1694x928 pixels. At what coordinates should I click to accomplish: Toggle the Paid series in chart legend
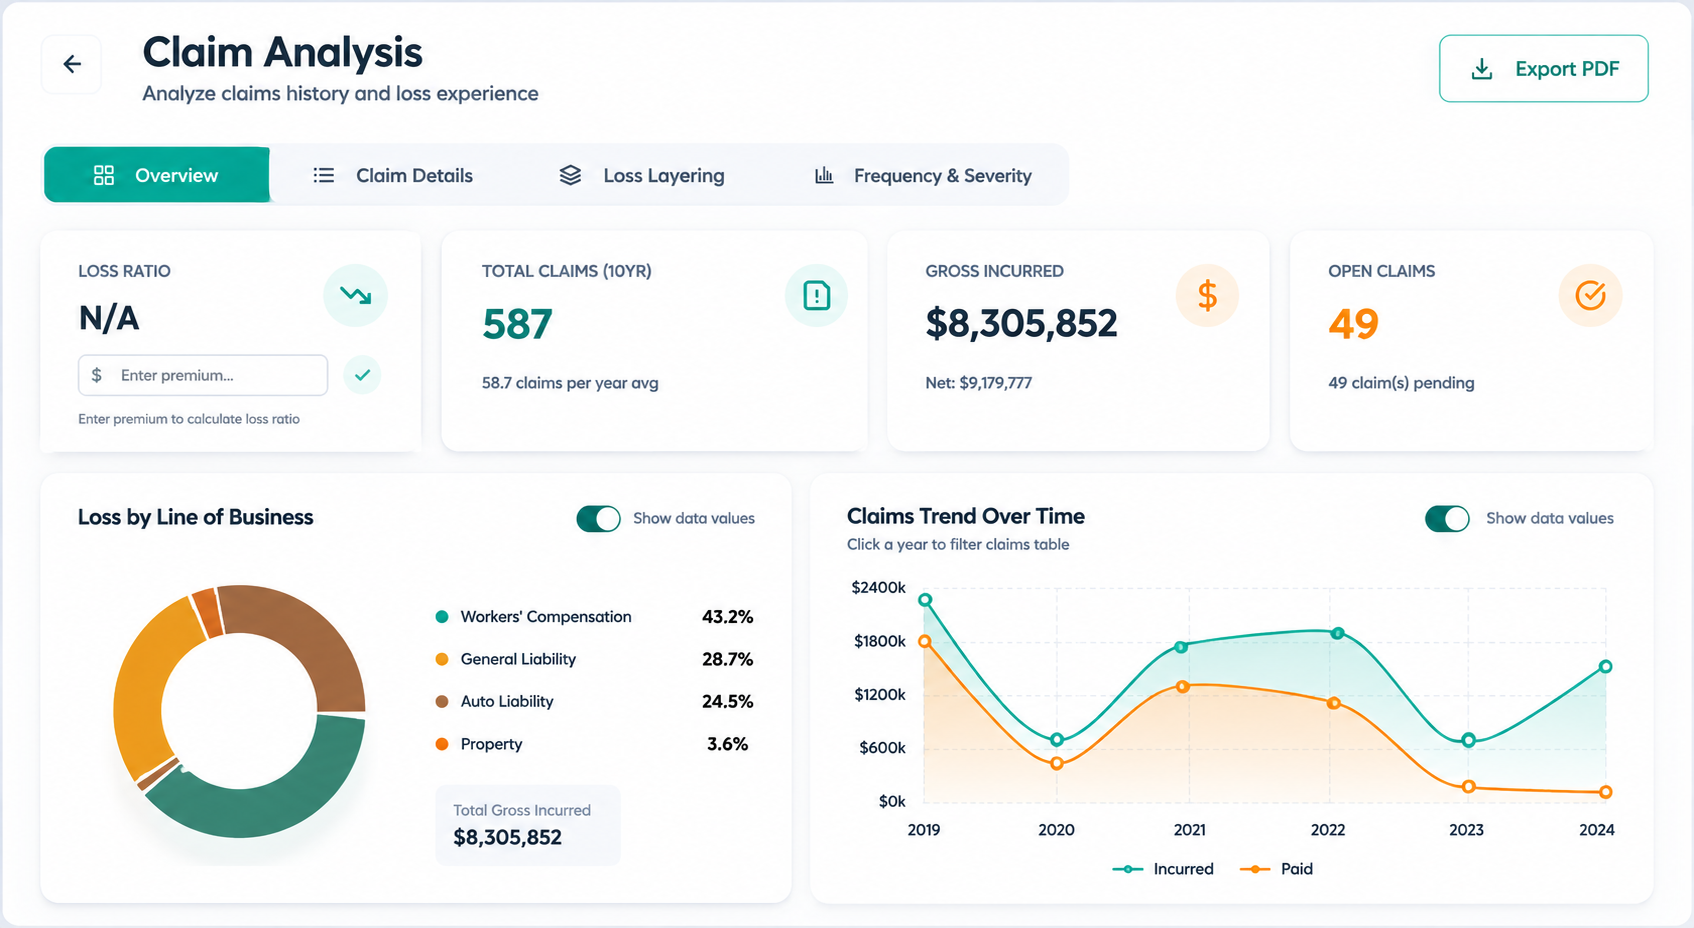[1276, 869]
